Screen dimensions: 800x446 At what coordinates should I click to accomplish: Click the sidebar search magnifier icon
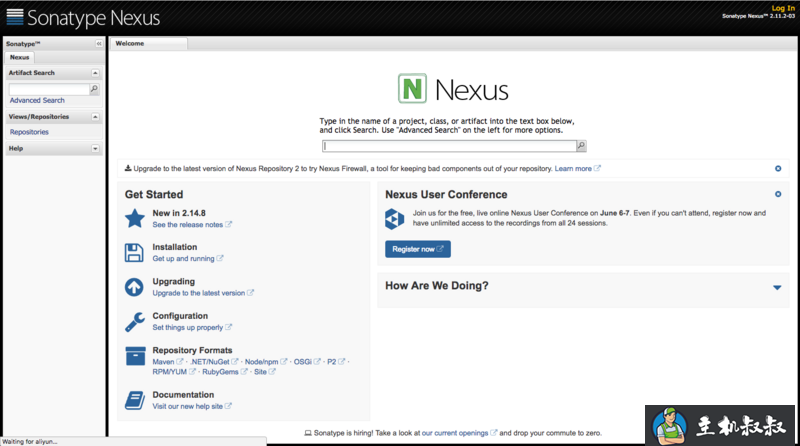coord(94,89)
